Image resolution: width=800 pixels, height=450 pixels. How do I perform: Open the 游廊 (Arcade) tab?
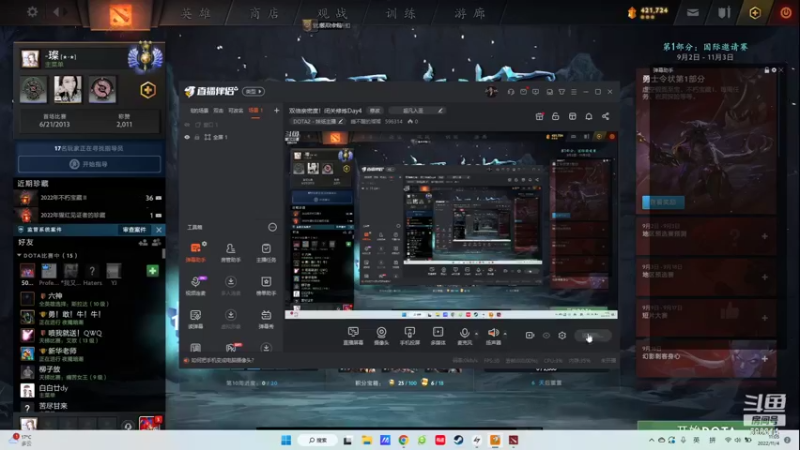click(470, 13)
